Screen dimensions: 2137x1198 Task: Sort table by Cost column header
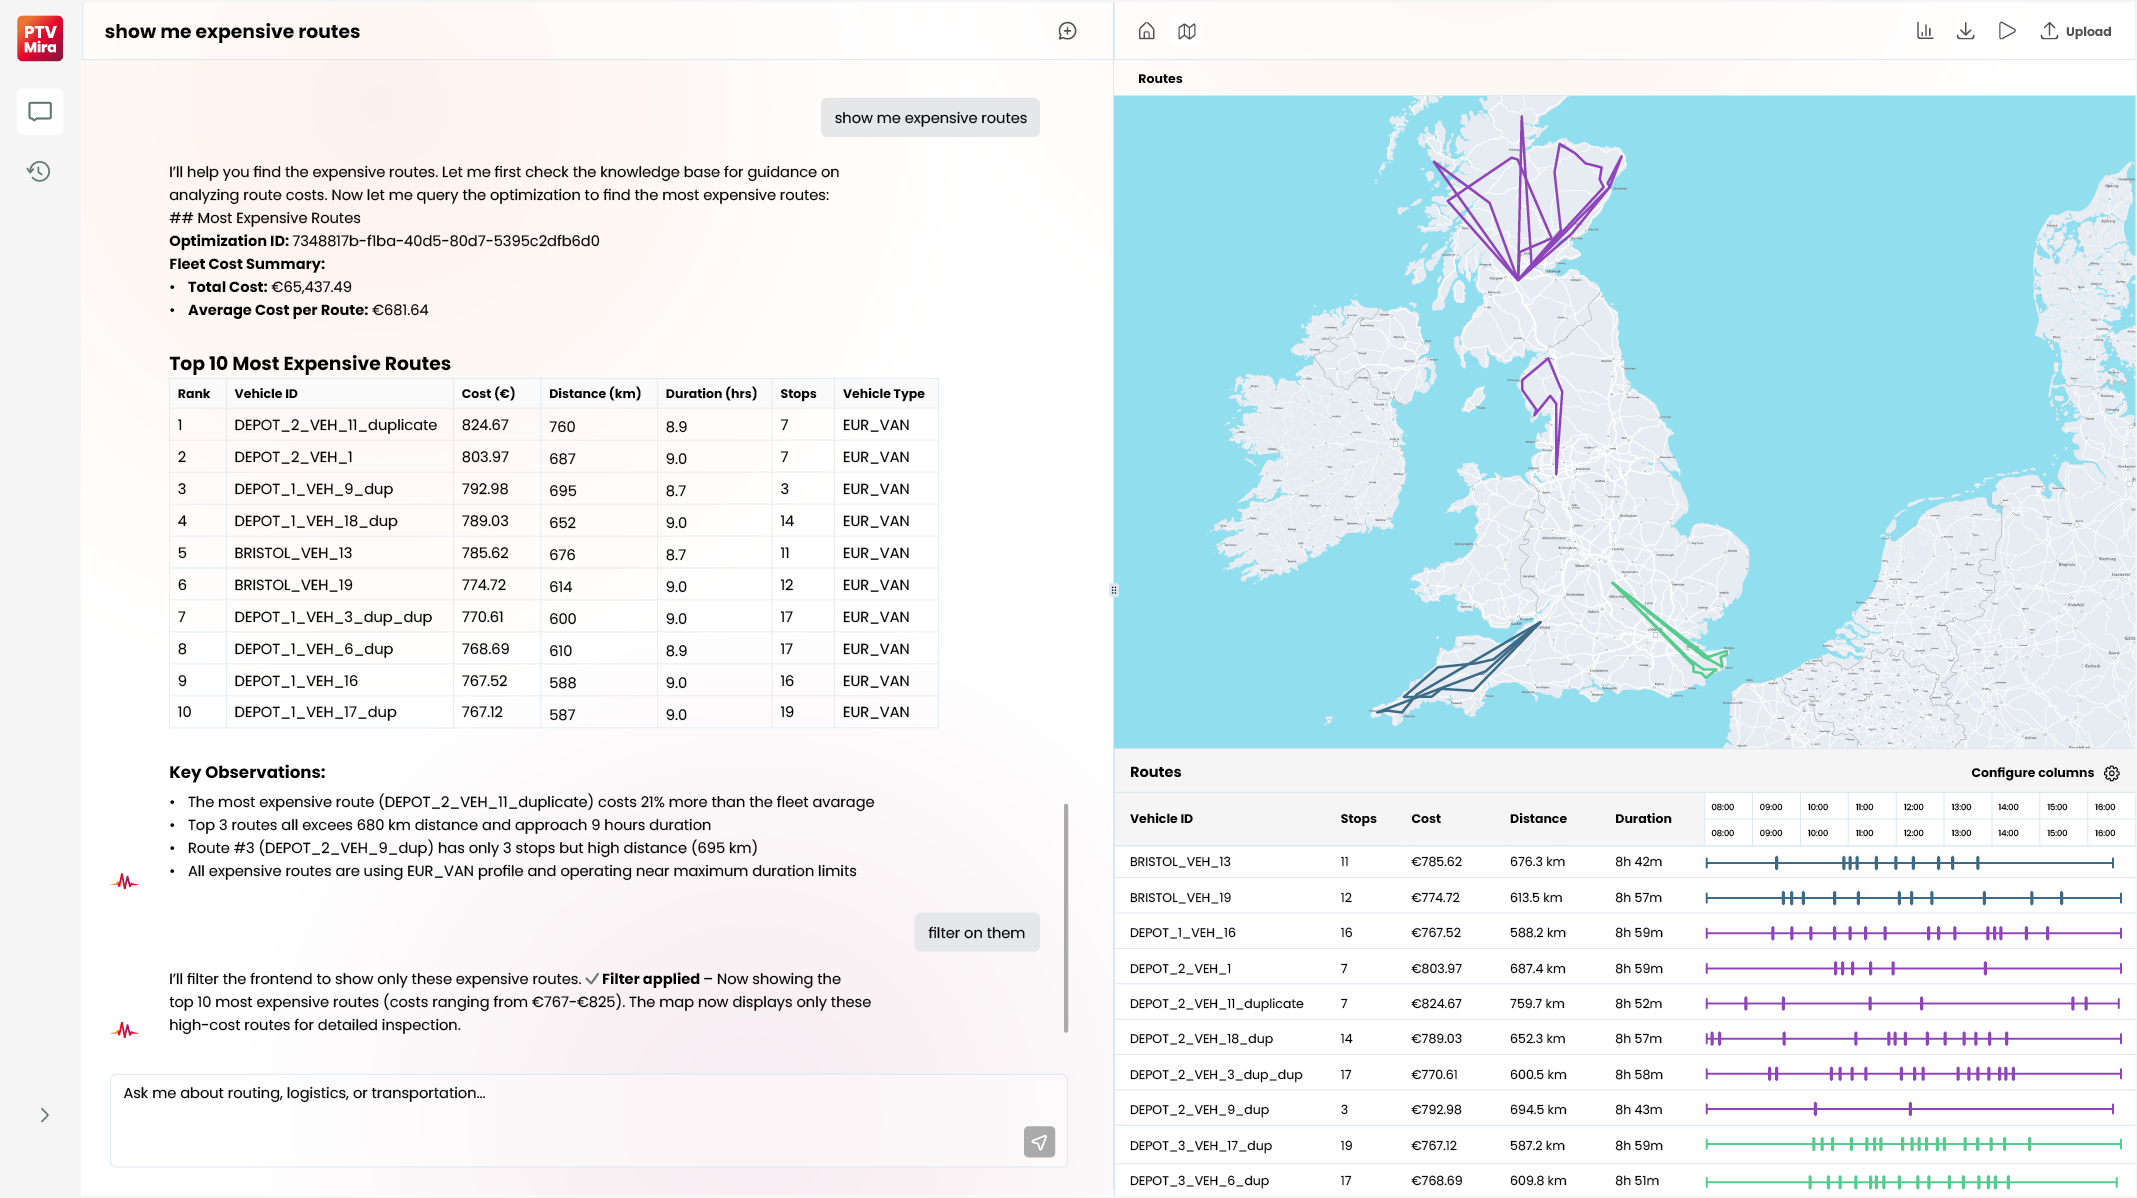[1425, 819]
